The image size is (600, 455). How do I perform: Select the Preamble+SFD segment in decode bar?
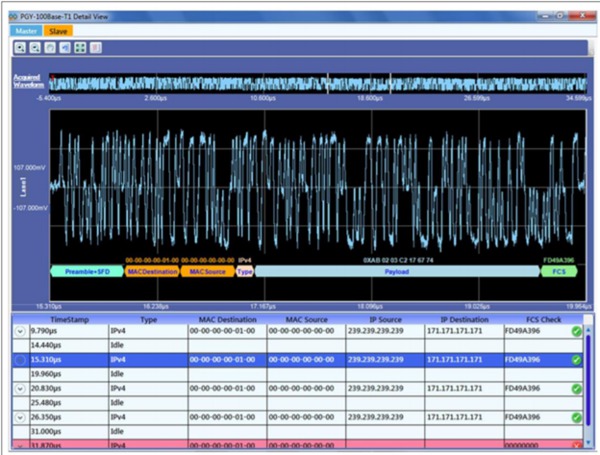pyautogui.click(x=87, y=272)
